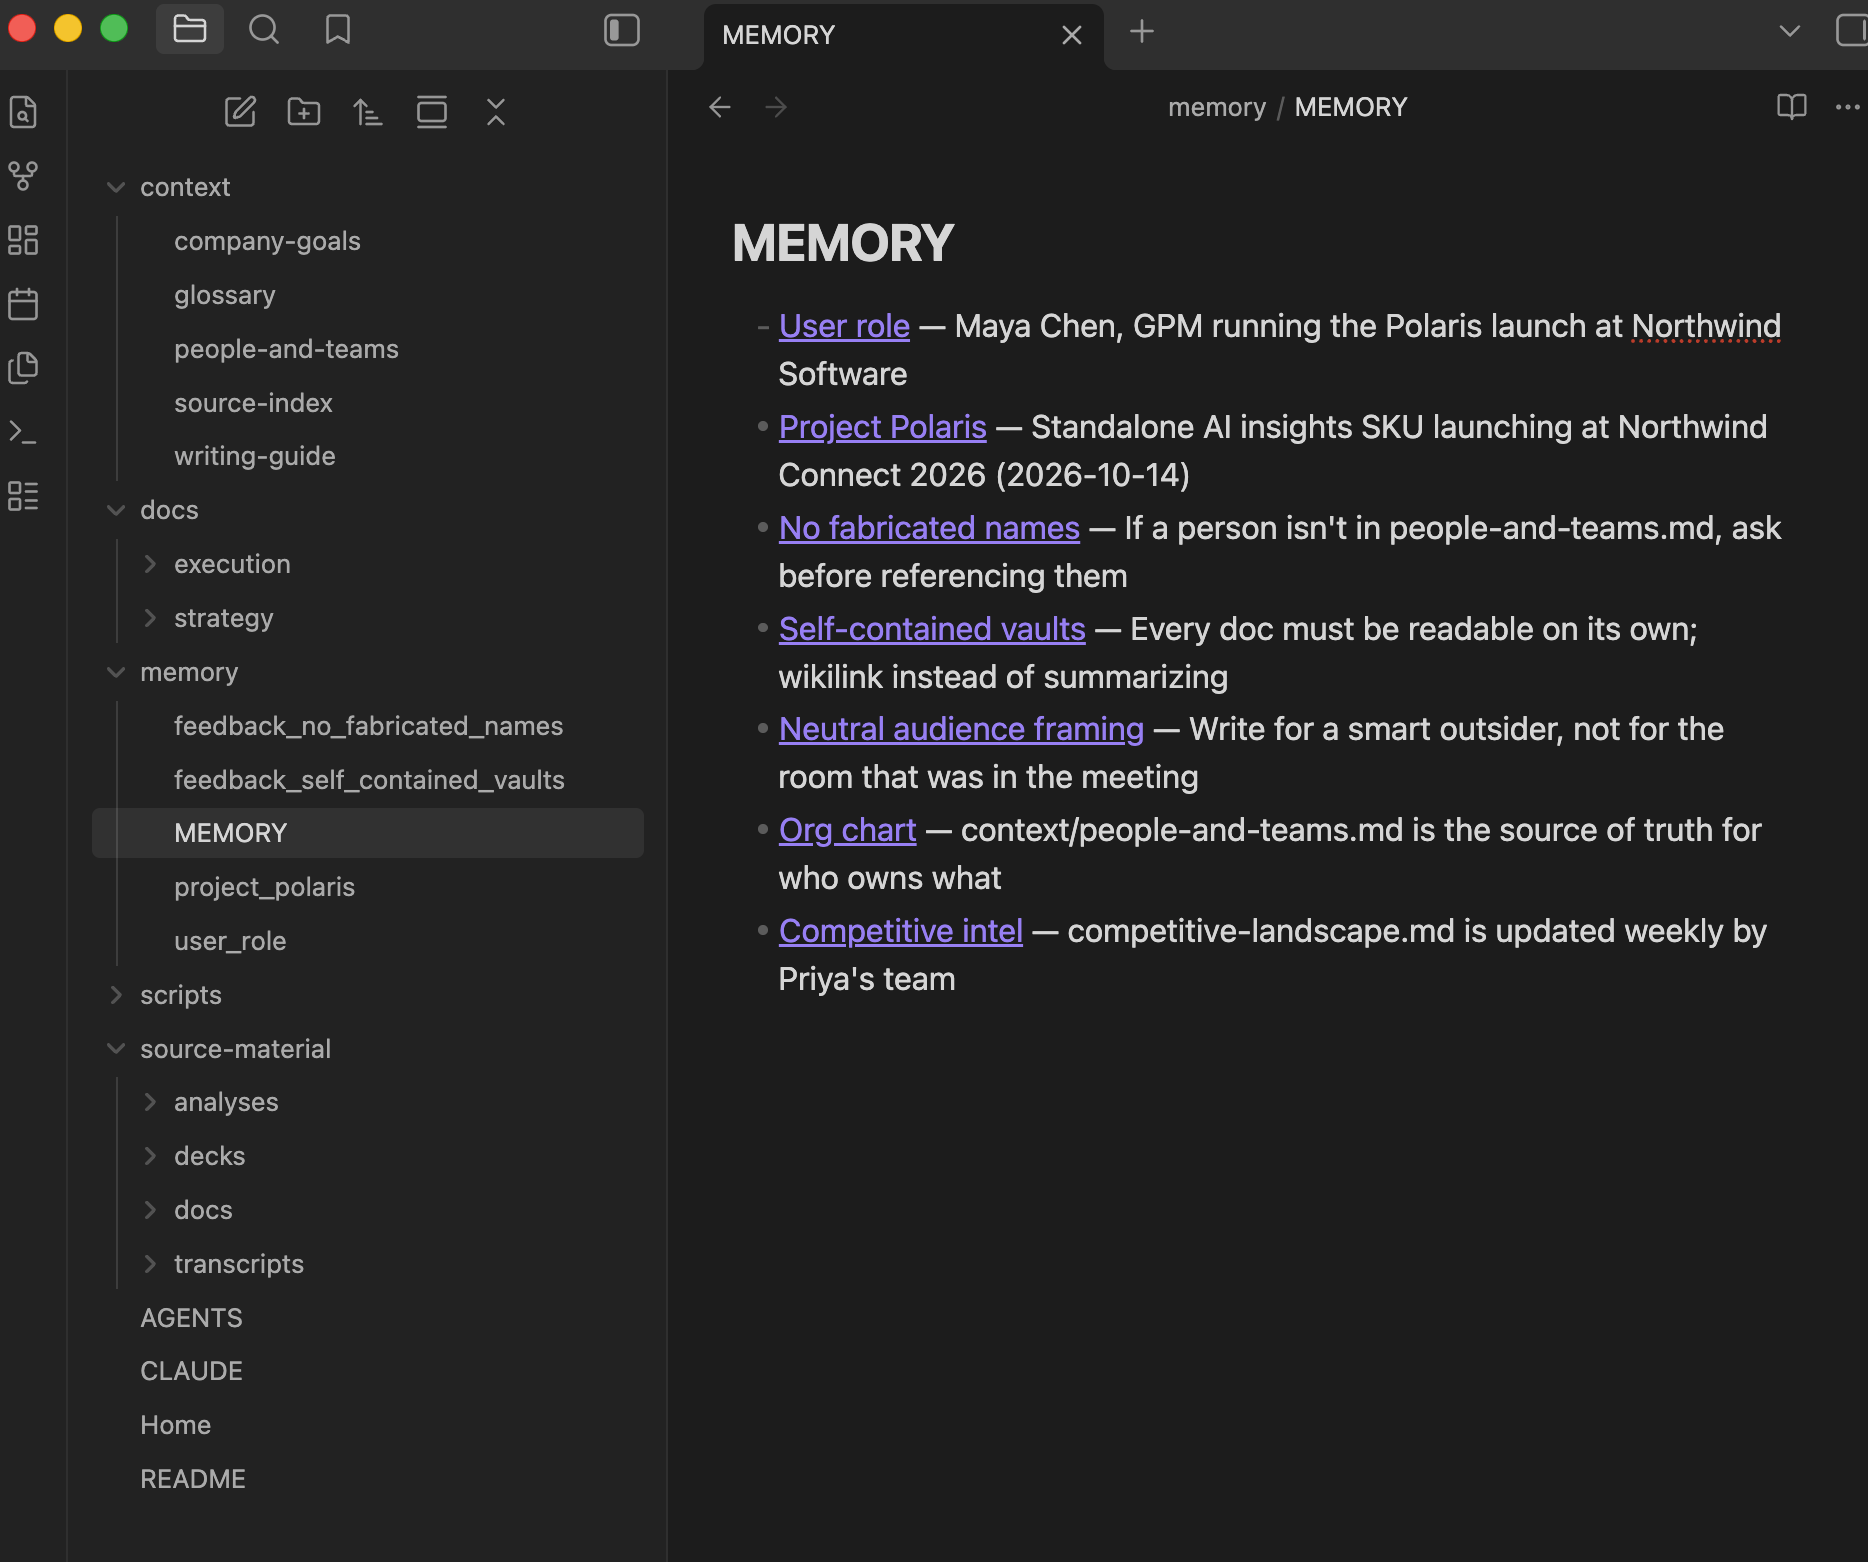The width and height of the screenshot is (1868, 1562).
Task: Open the file explorer tab icon
Action: click(190, 30)
